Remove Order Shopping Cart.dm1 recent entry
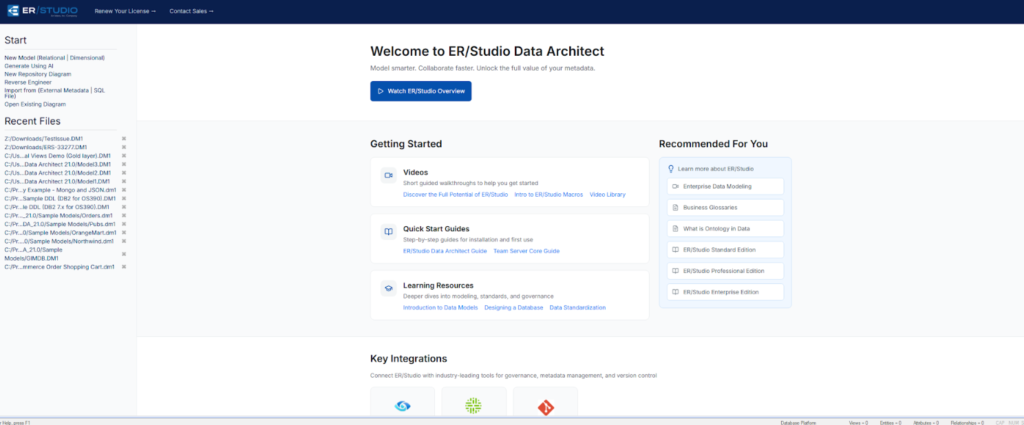Screen dimensions: 1024x425 point(123,267)
